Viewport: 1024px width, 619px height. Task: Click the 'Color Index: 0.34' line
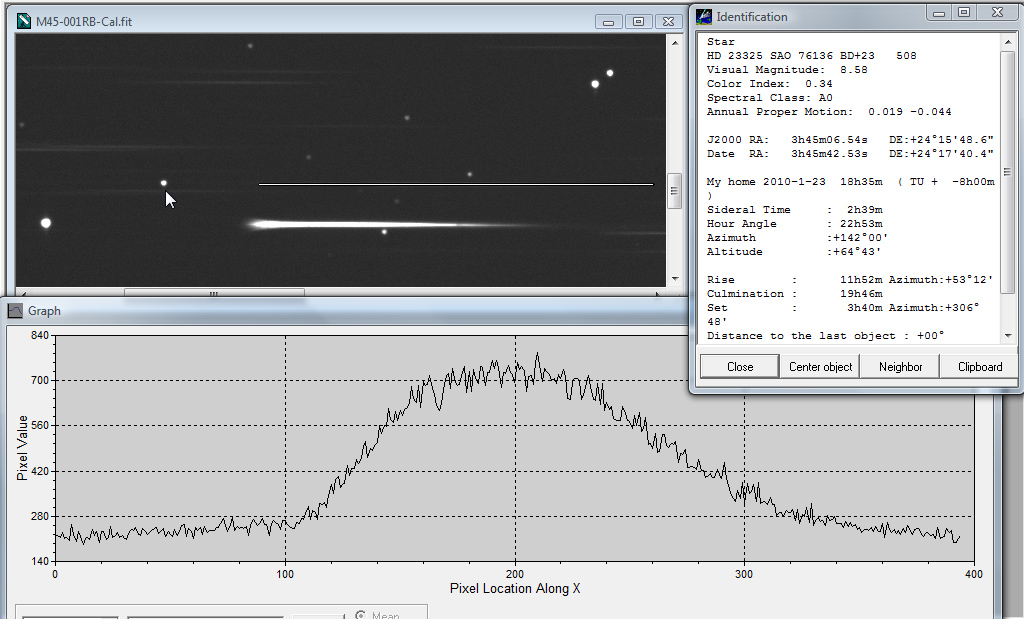coord(769,84)
